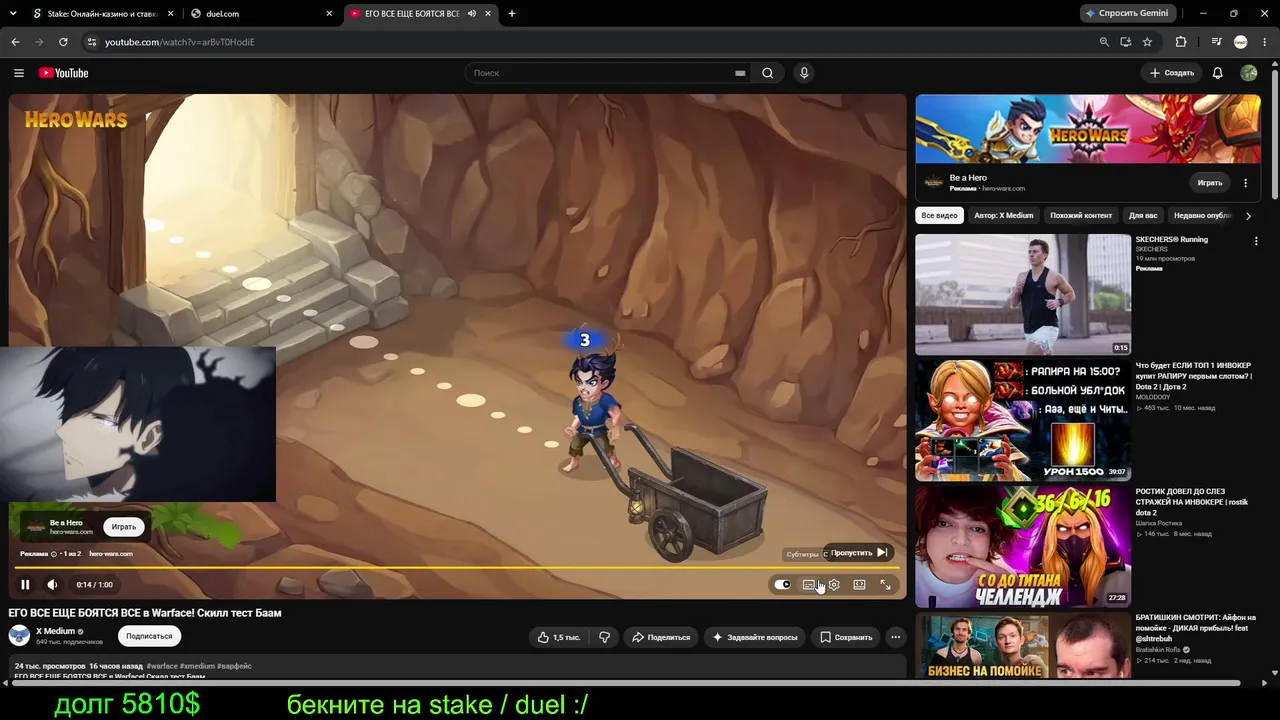The image size is (1280, 720).
Task: Enter full screen mode
Action: [885, 585]
